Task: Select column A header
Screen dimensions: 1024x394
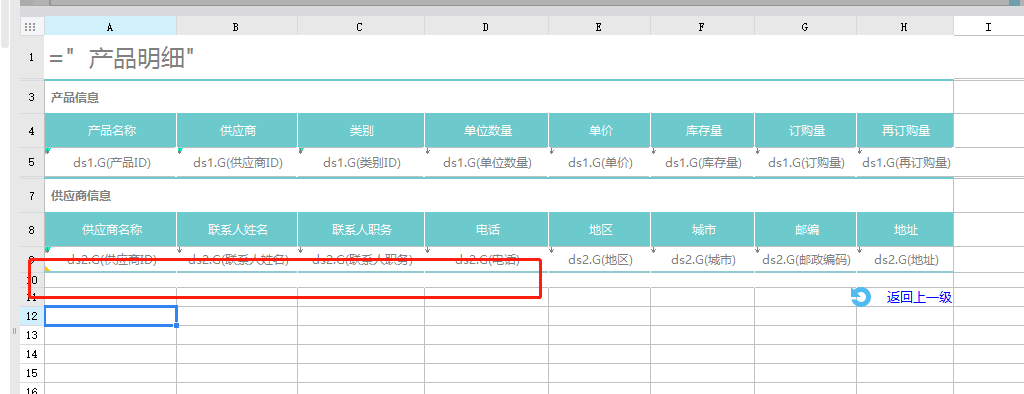Action: [x=110, y=27]
